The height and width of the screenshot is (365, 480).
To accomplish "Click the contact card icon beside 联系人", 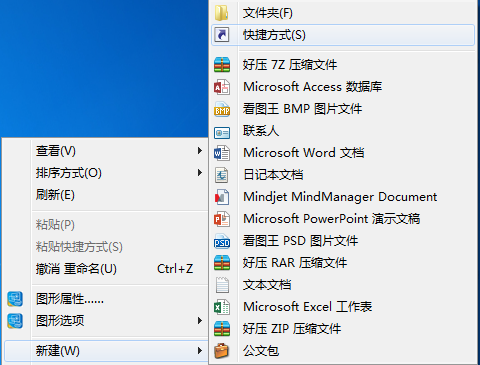I will click(222, 133).
